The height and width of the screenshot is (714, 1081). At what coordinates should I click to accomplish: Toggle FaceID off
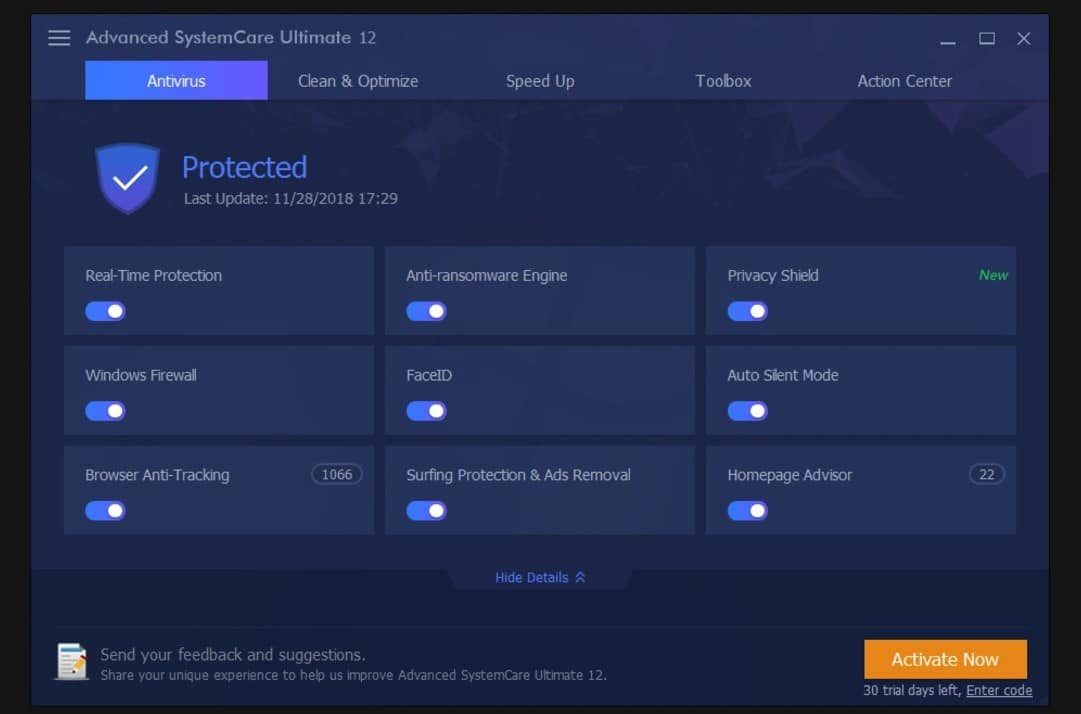tap(426, 411)
